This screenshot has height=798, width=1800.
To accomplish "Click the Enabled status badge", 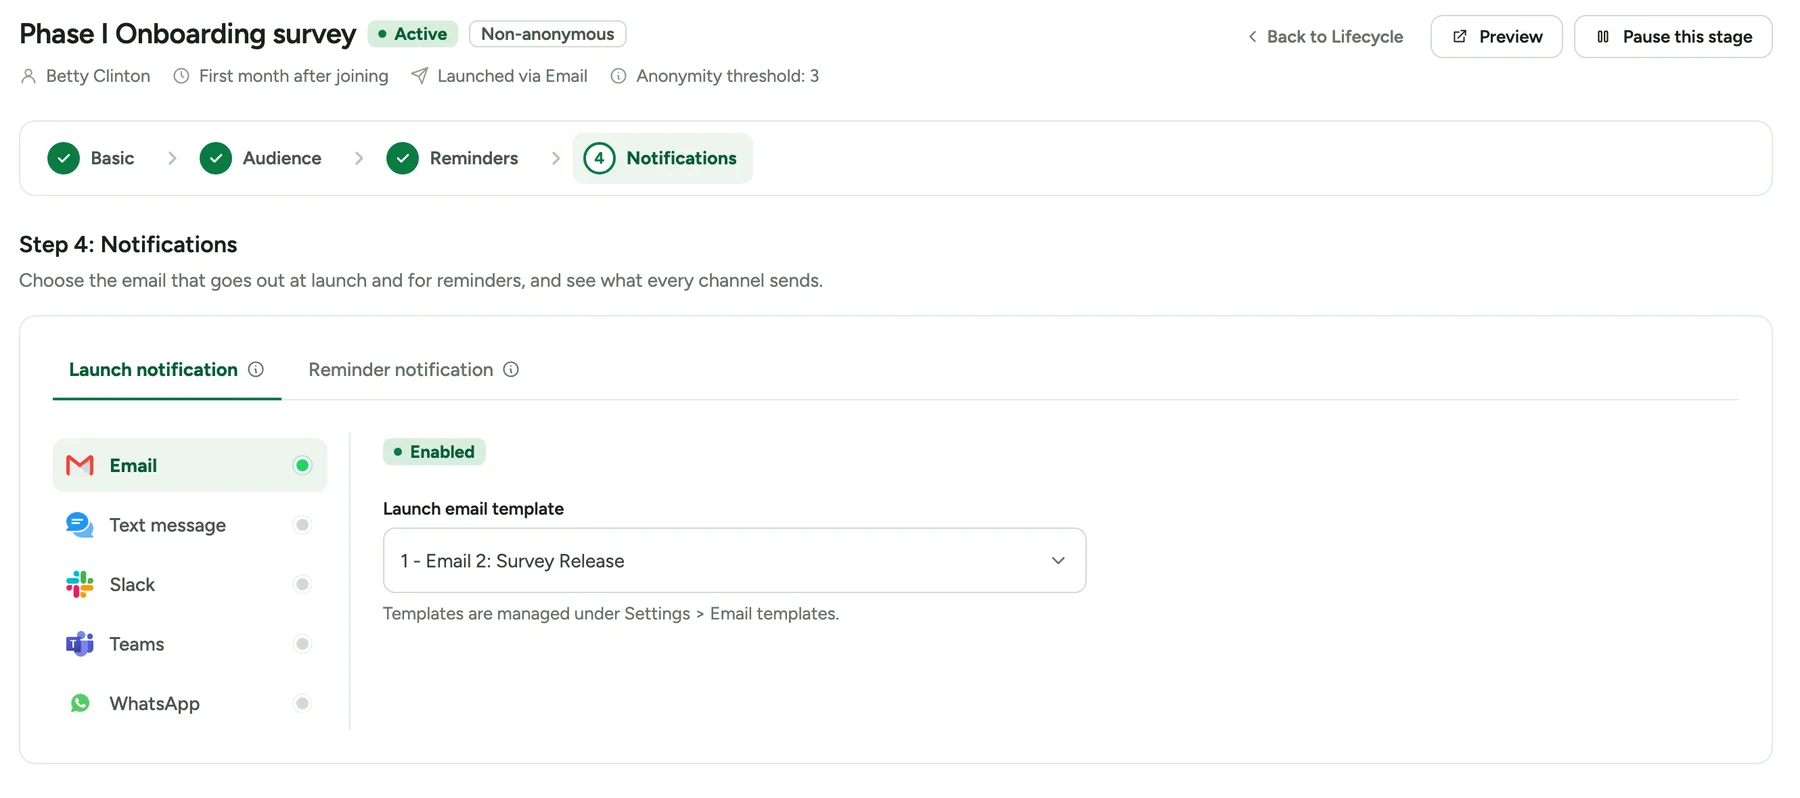I will tap(434, 452).
